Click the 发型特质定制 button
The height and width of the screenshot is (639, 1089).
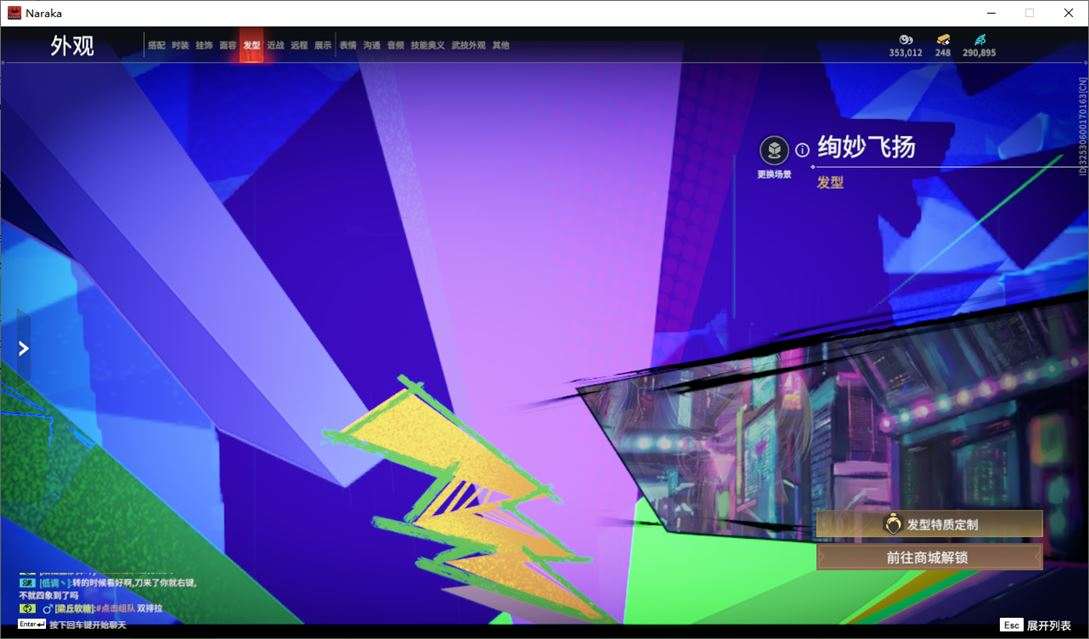pos(929,524)
